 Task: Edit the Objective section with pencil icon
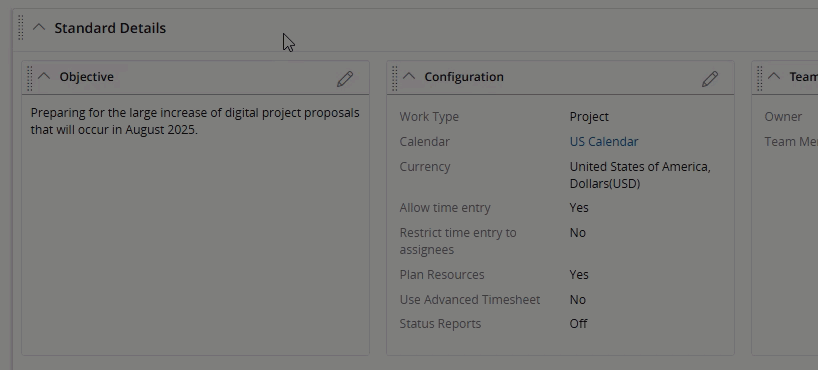coord(345,79)
